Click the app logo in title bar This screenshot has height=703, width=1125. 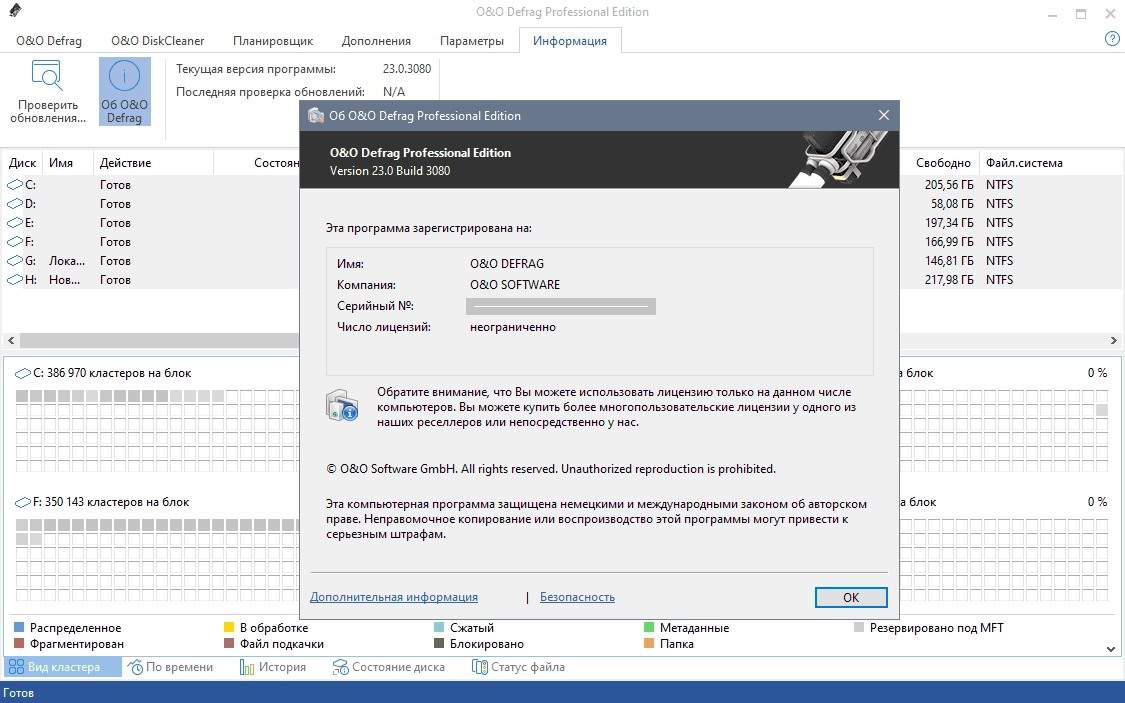pos(14,11)
